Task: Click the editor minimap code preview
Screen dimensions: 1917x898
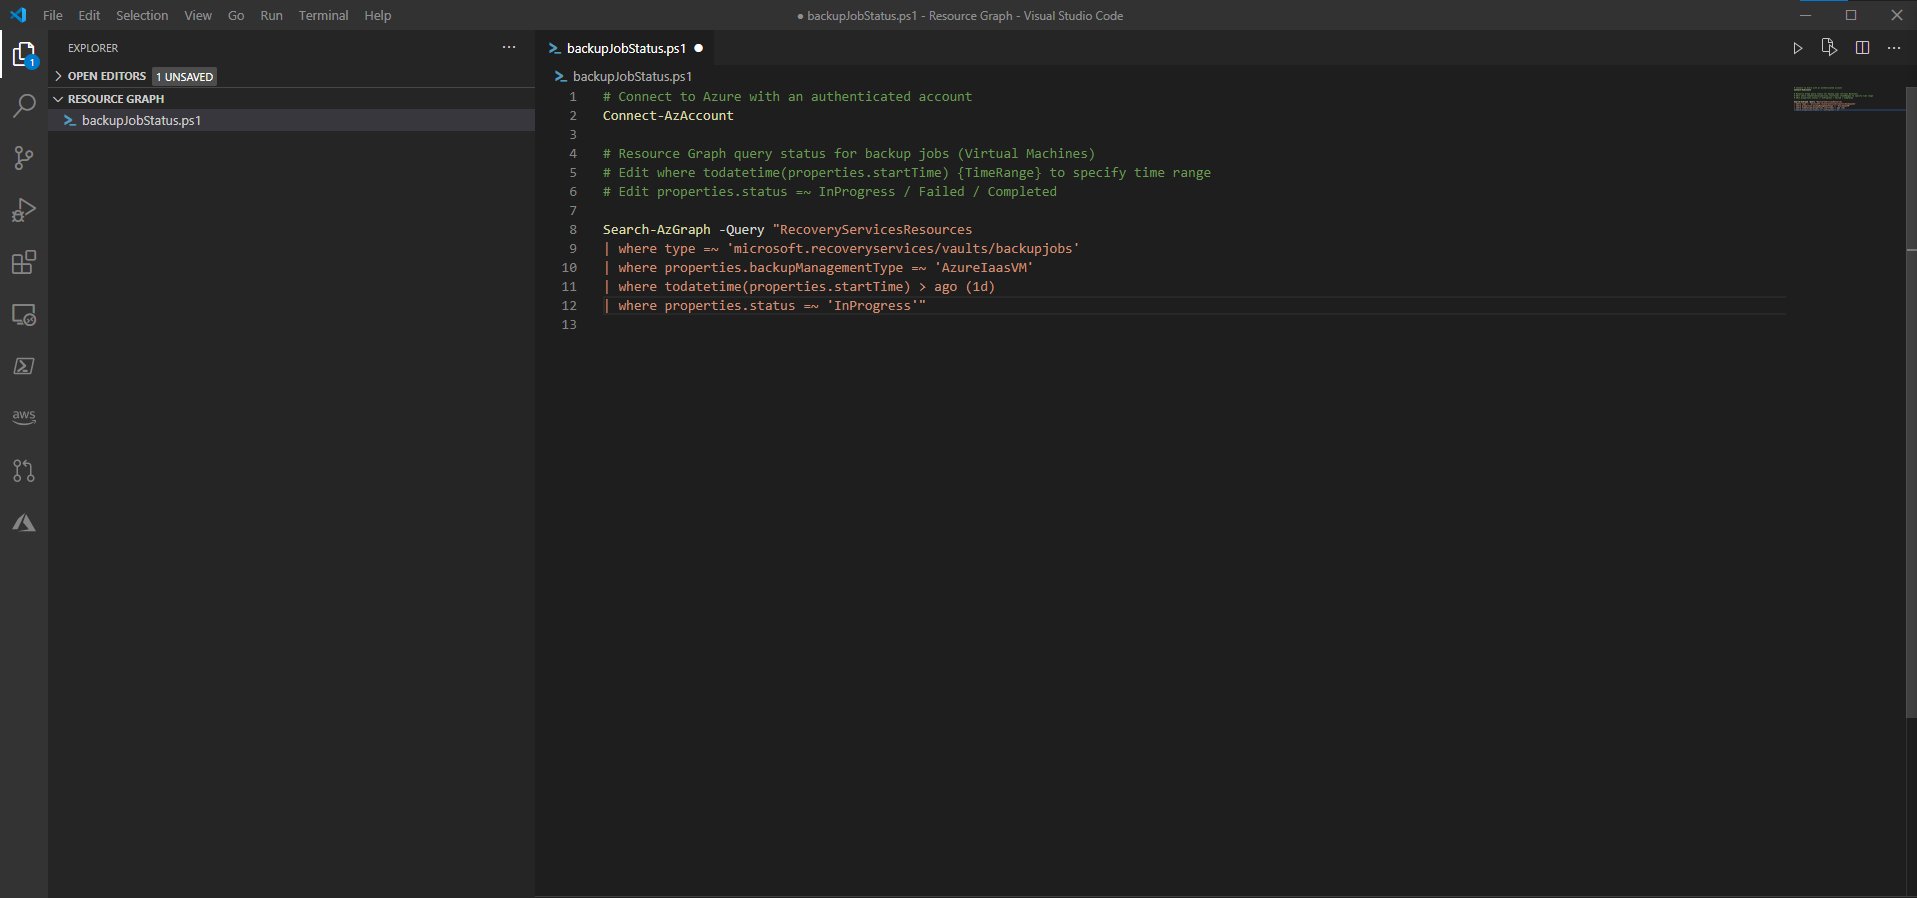Action: (1833, 99)
